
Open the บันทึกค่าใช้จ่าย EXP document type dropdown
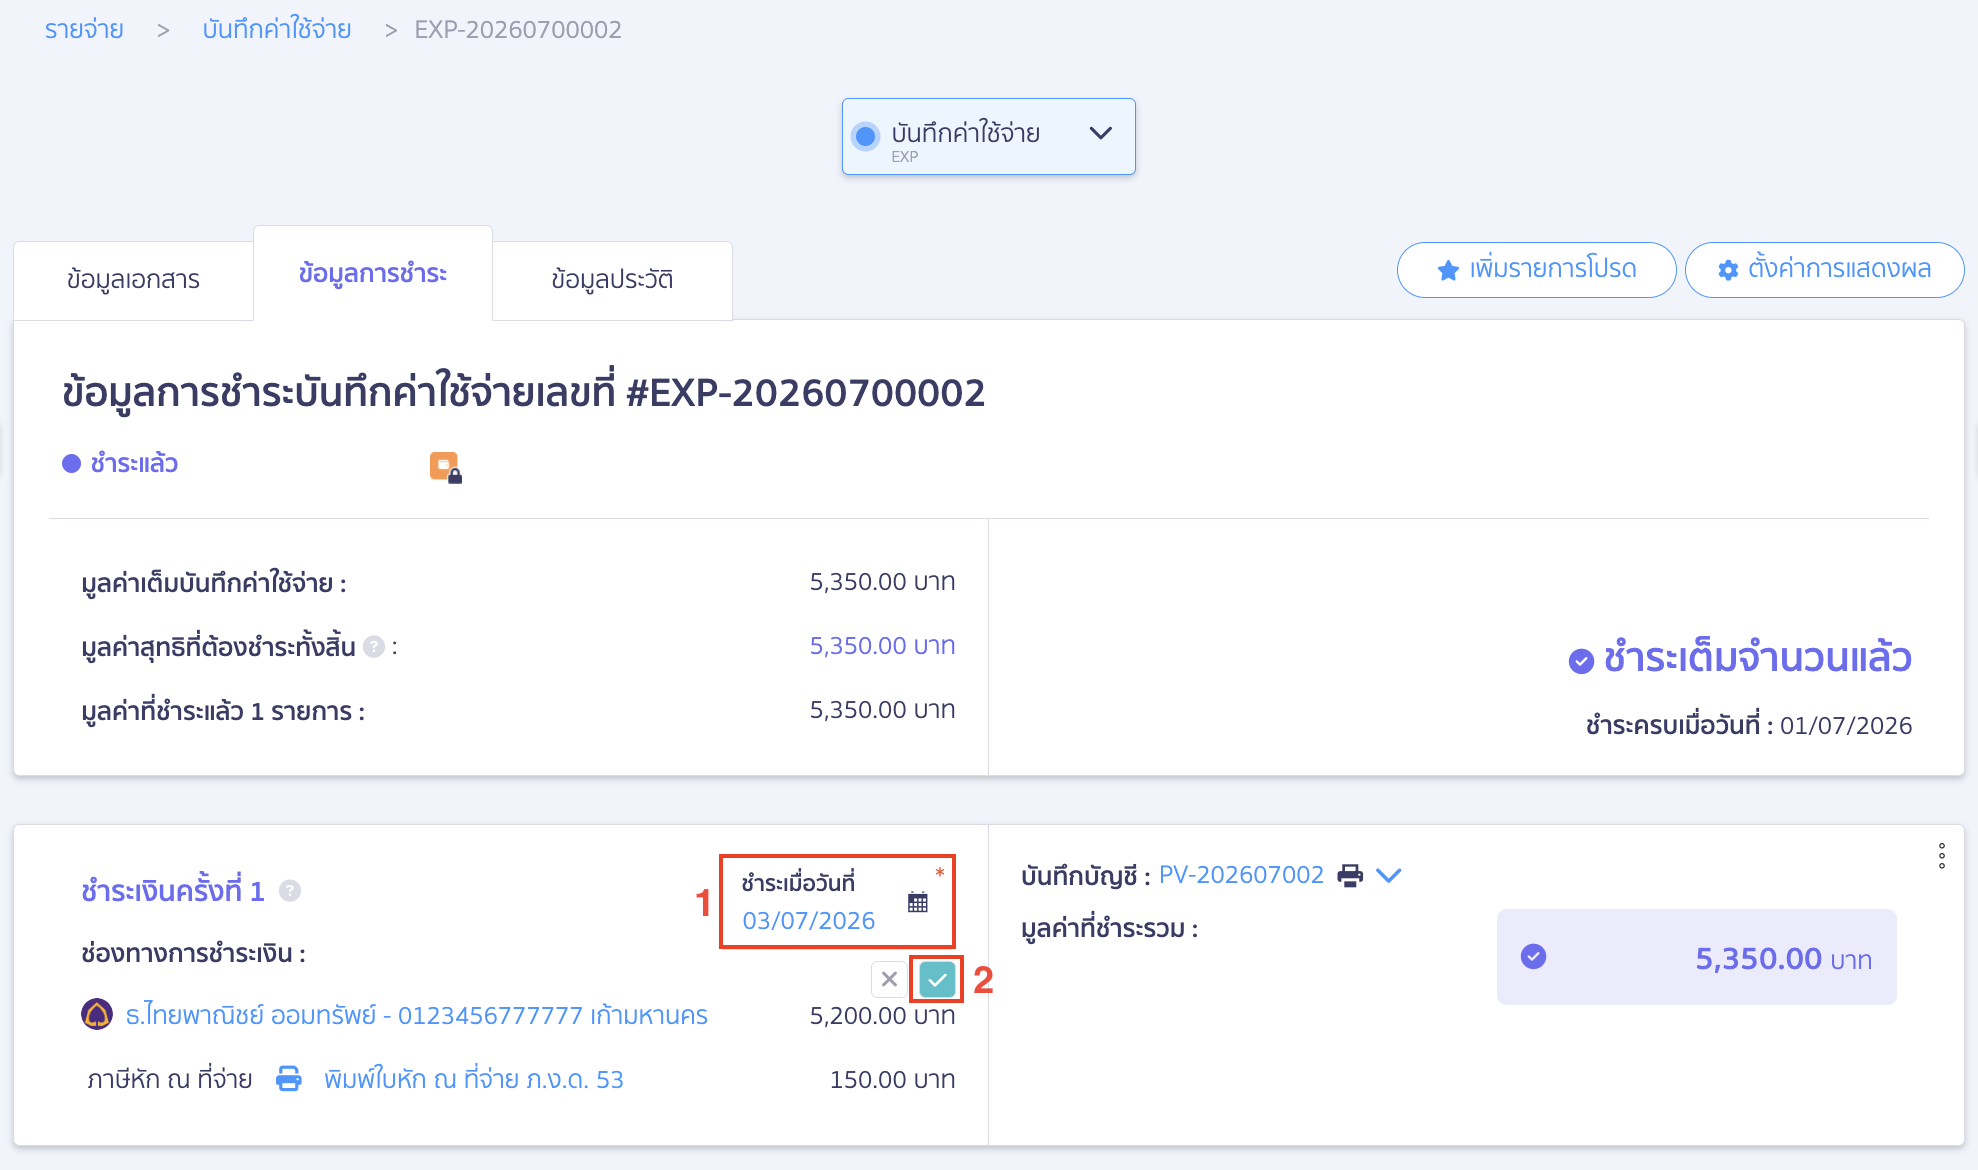pyautogui.click(x=988, y=137)
